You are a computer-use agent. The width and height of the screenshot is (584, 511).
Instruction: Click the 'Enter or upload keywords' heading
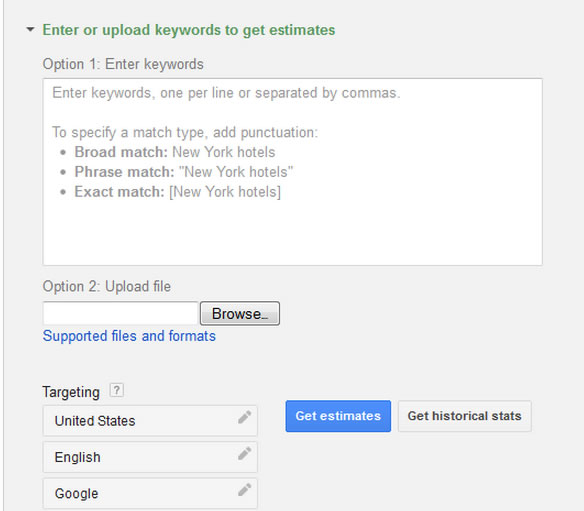[189, 30]
